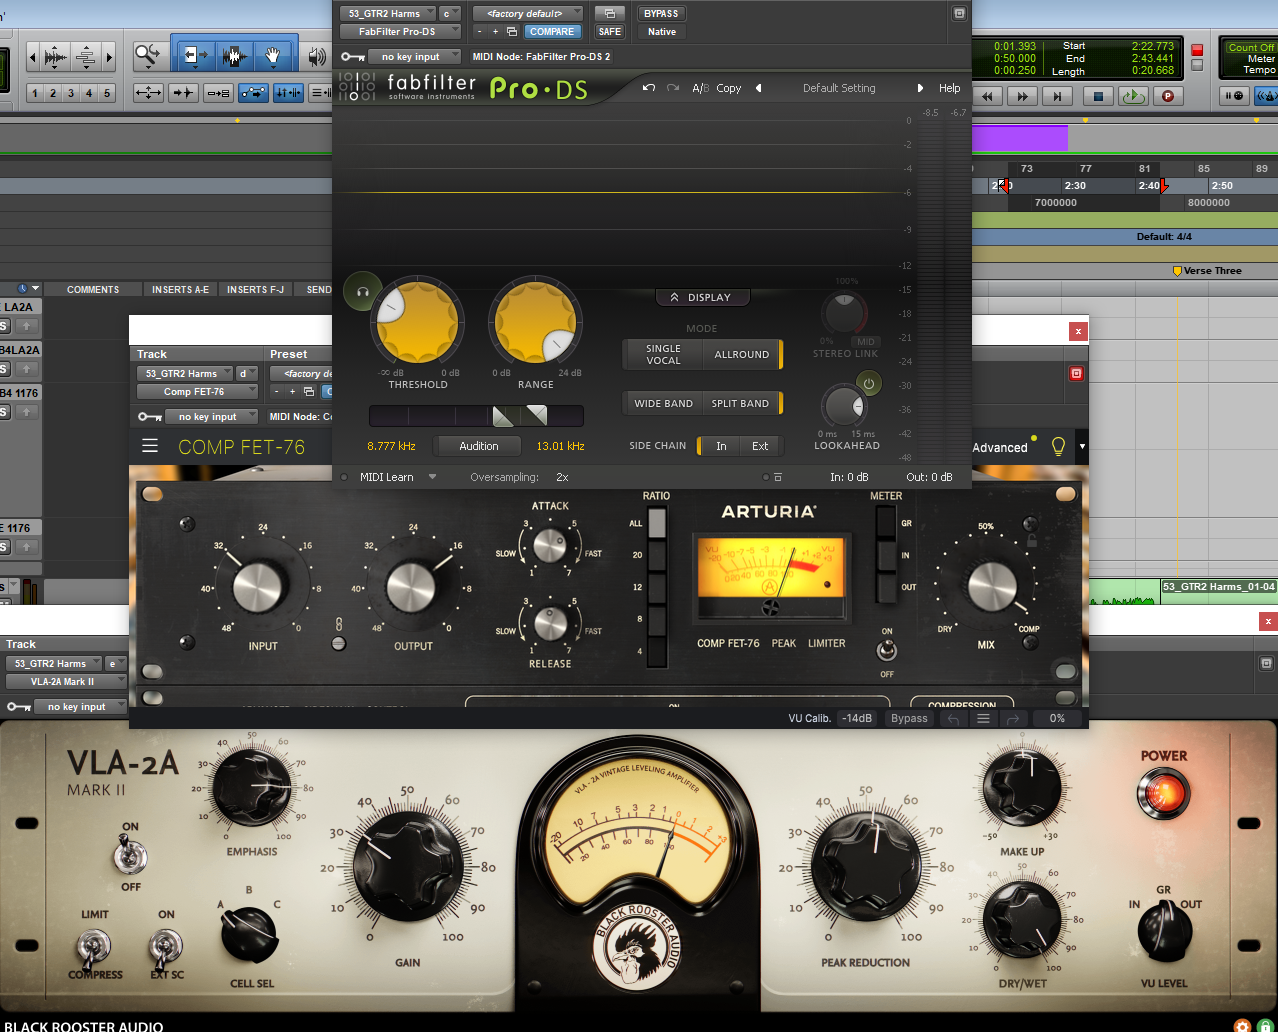
Task: Click the Play loop transport button
Action: tap(1132, 96)
